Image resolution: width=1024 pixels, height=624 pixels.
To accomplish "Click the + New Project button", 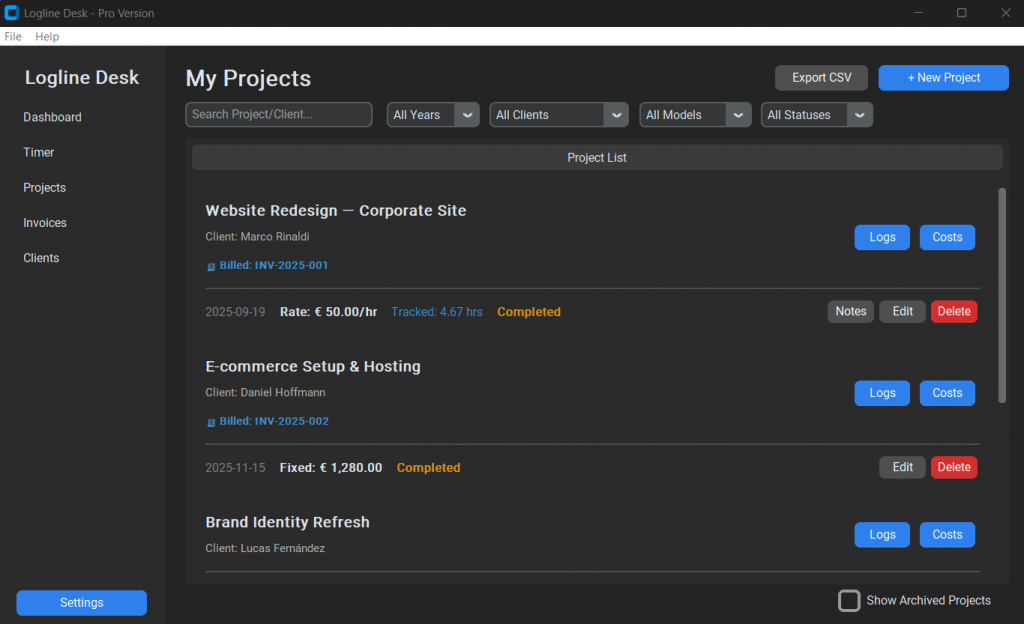I will tap(943, 78).
